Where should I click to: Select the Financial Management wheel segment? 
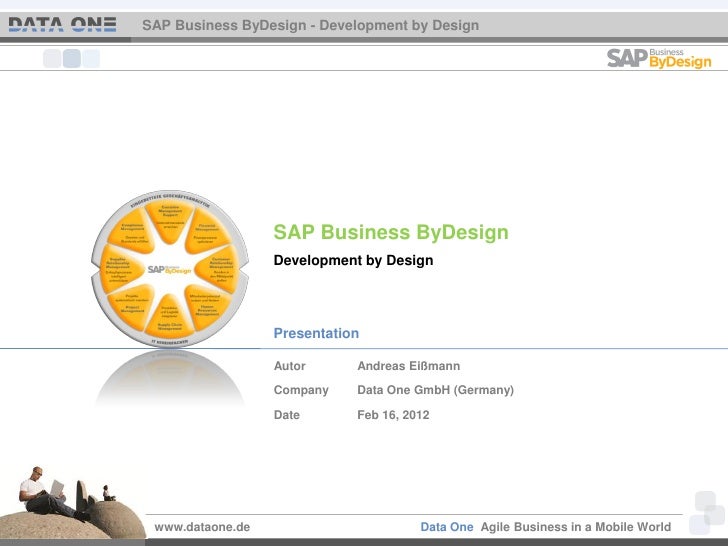[206, 229]
